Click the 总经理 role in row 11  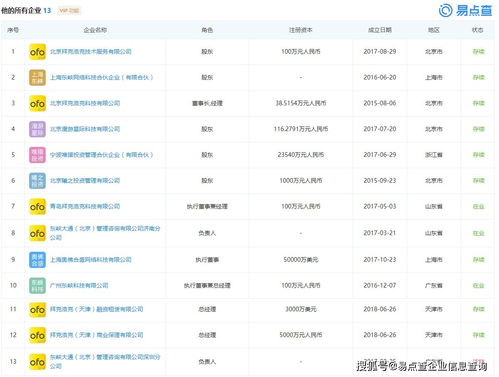point(207,309)
